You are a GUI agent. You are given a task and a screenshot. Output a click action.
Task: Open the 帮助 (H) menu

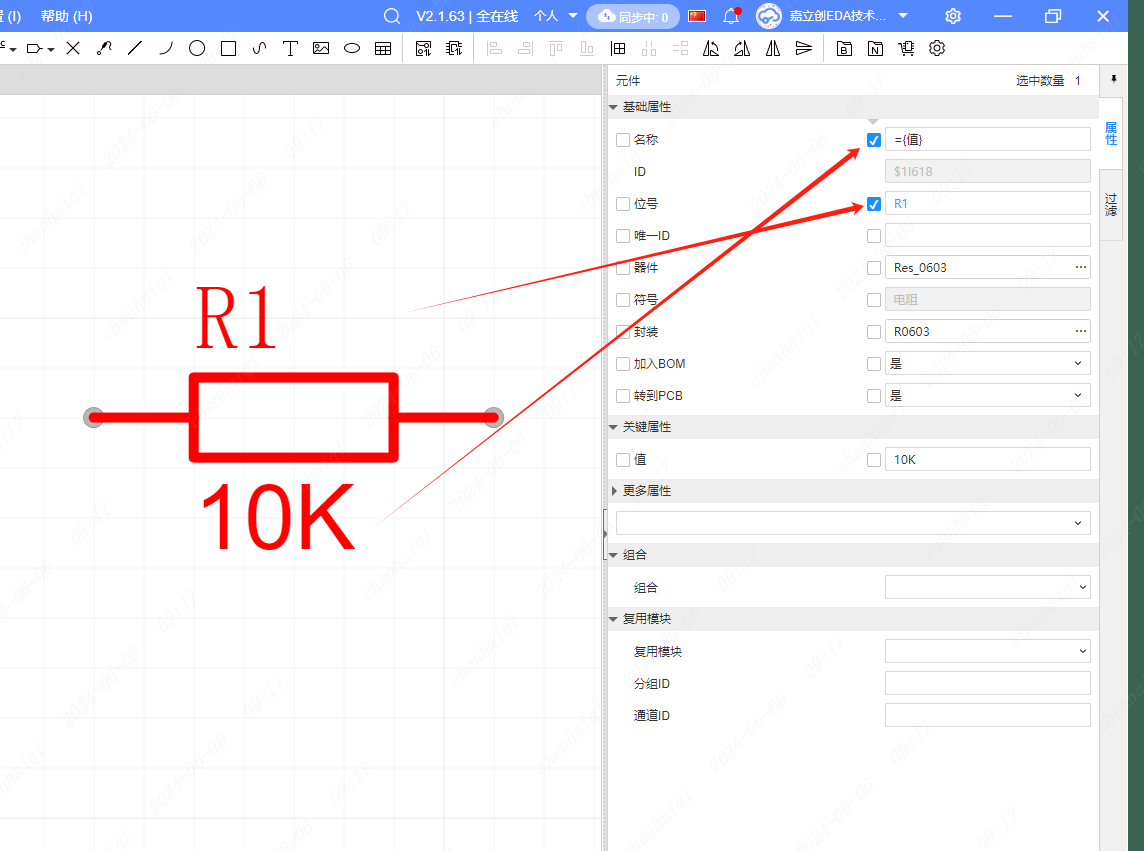(67, 16)
